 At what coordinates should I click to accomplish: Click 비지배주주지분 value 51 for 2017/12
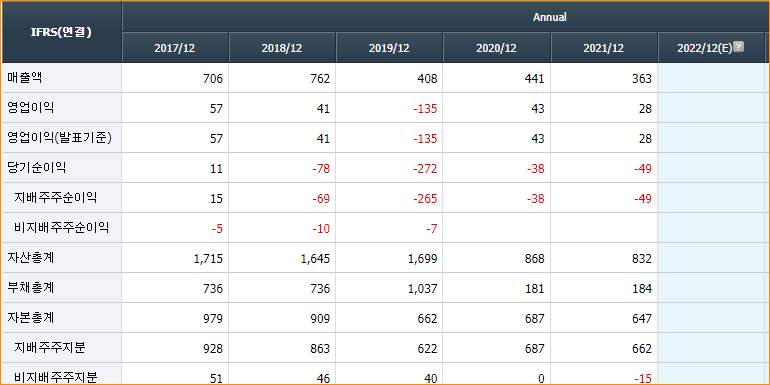[217, 378]
